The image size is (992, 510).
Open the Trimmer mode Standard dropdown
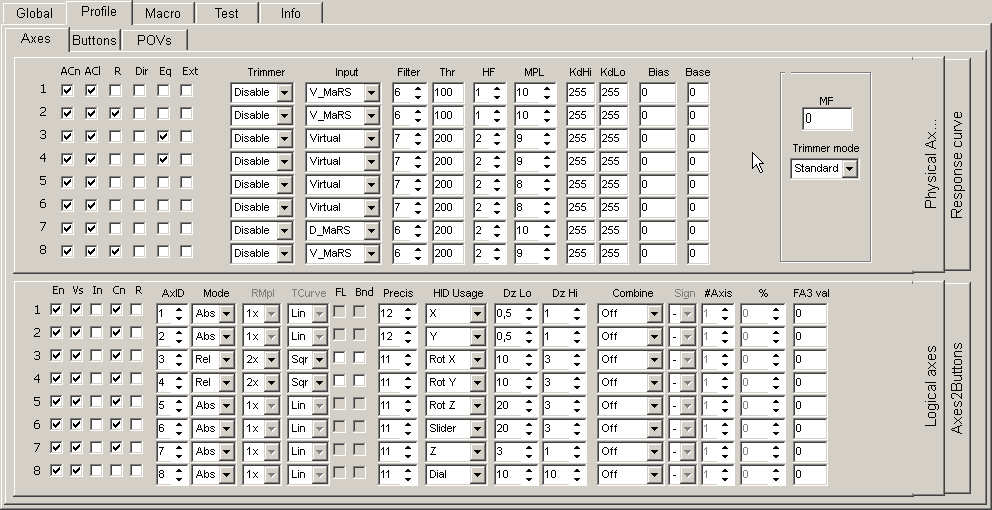[850, 169]
